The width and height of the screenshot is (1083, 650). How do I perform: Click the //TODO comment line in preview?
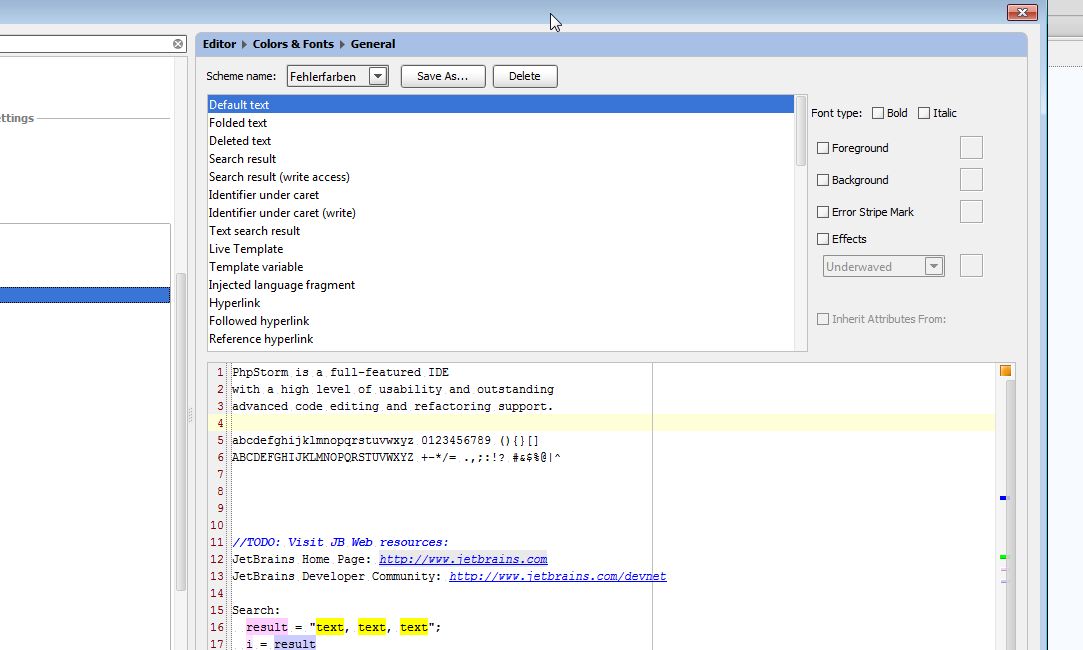pos(341,542)
